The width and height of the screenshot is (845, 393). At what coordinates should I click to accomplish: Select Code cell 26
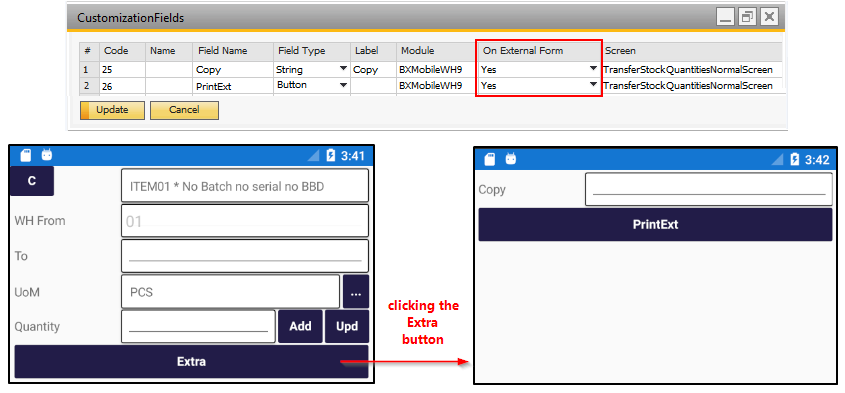pos(122,86)
